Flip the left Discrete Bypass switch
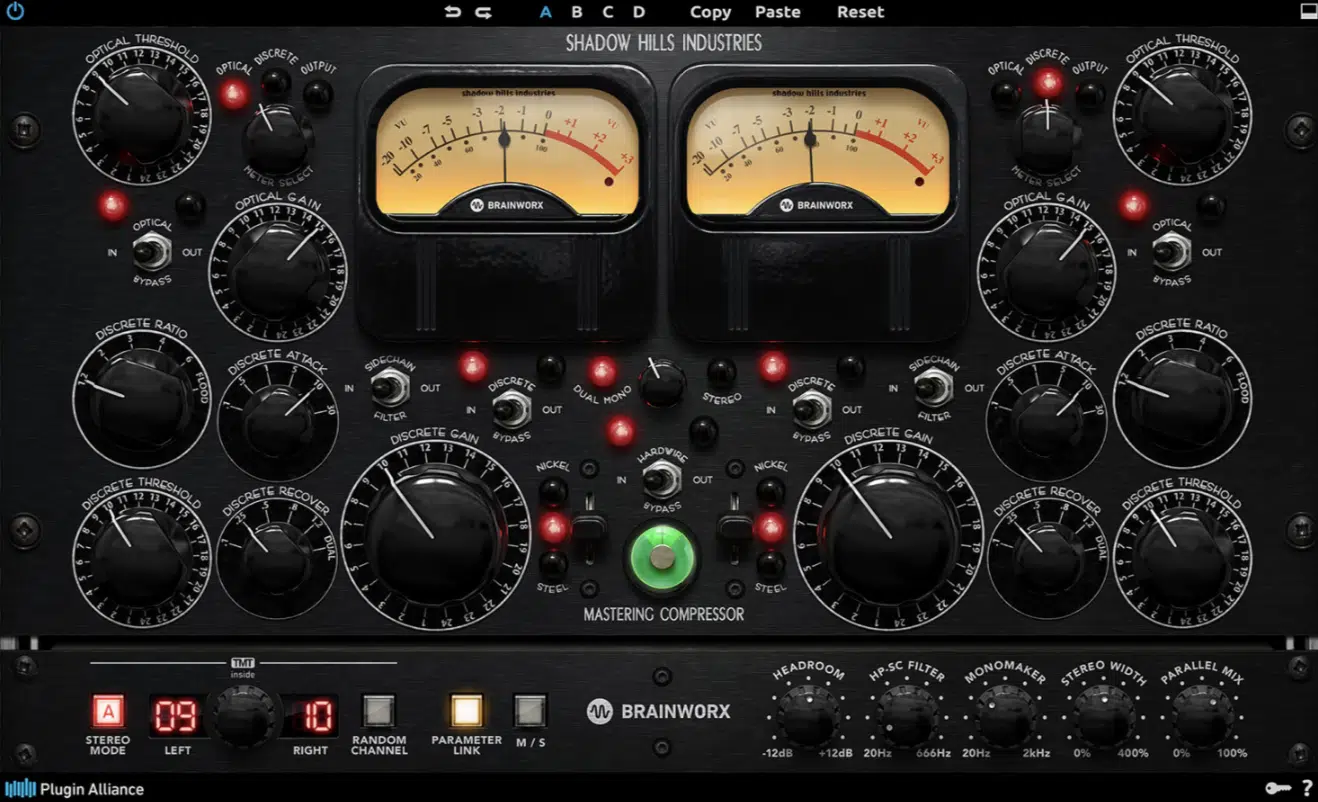This screenshot has width=1318, height=802. [x=511, y=409]
